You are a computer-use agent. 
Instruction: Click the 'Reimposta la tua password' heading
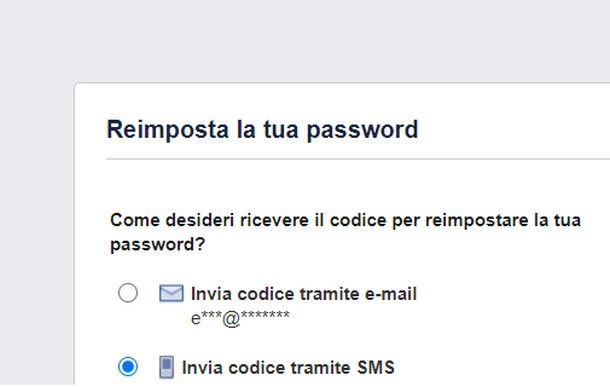pos(262,130)
